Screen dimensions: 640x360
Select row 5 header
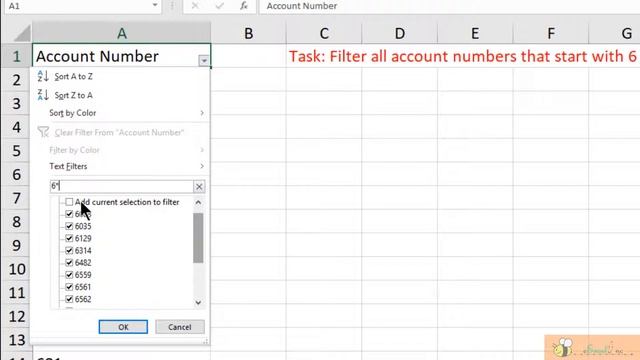point(16,151)
